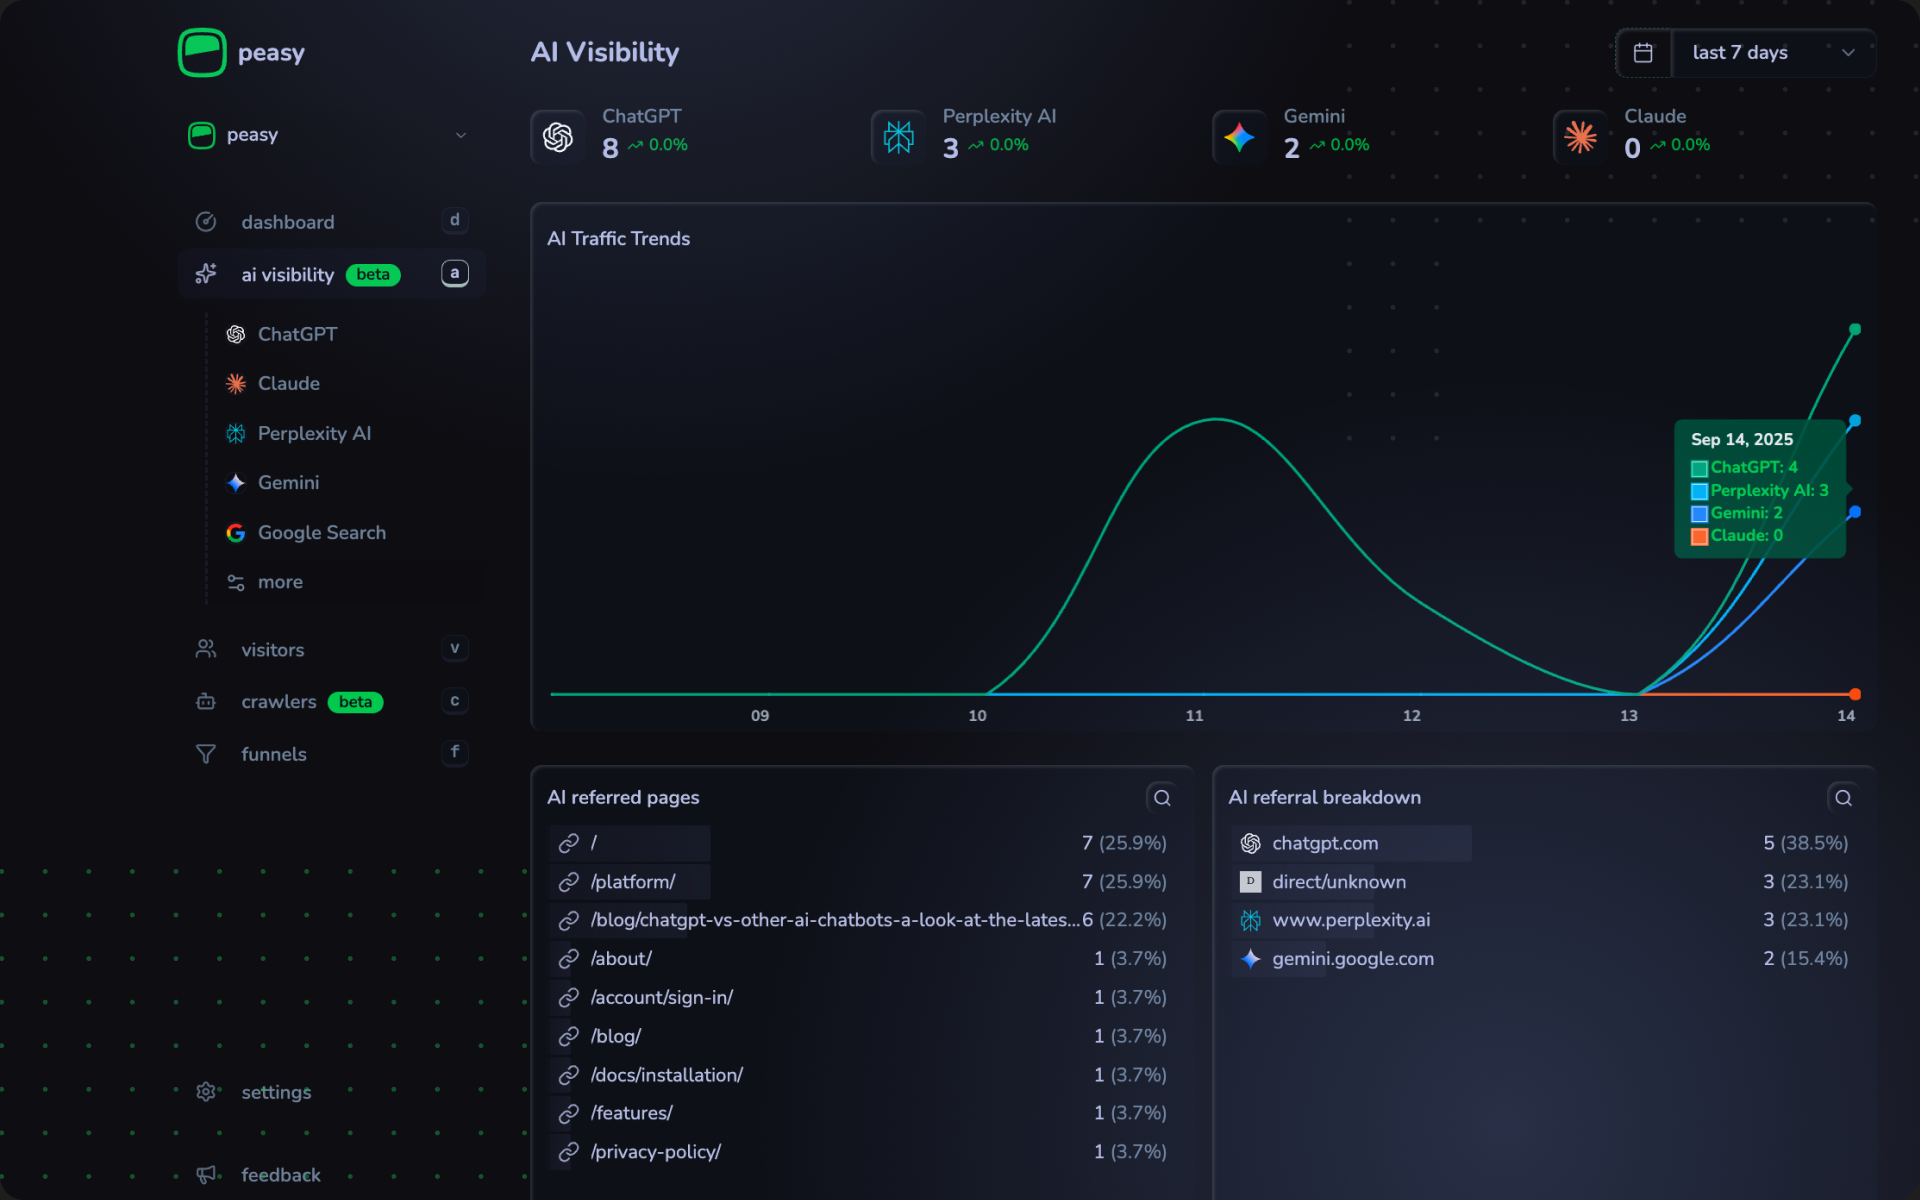
Task: Click the calendar icon beside the date range
Action: [x=1642, y=53]
